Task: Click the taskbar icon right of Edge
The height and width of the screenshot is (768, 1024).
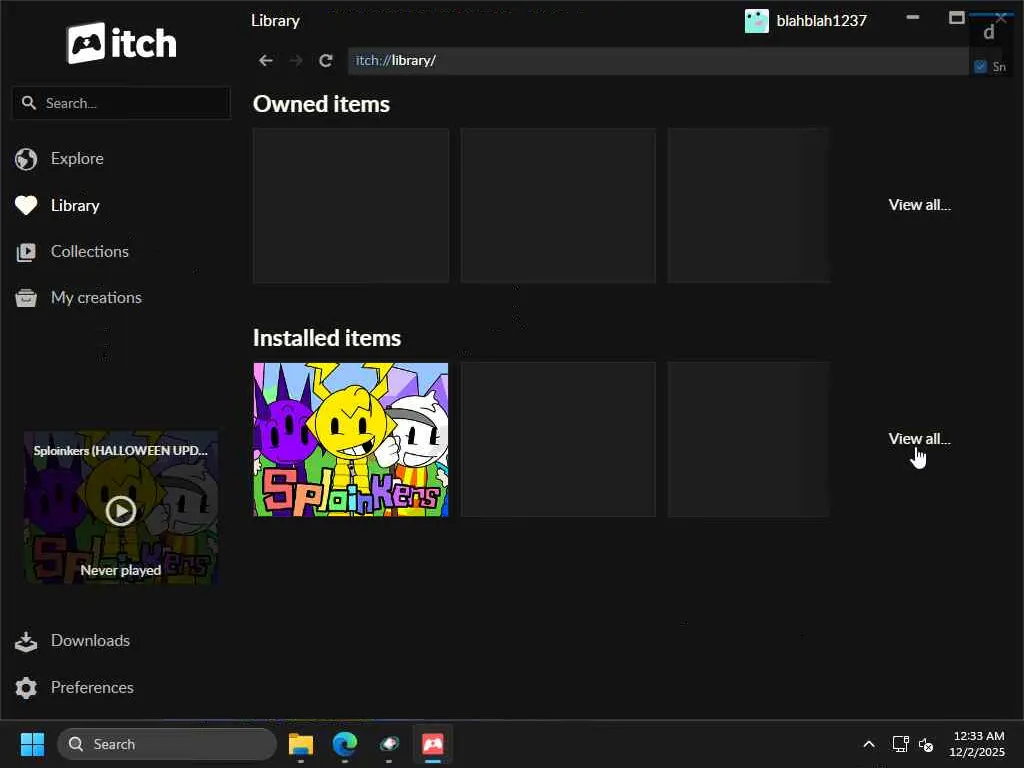Action: (x=389, y=744)
